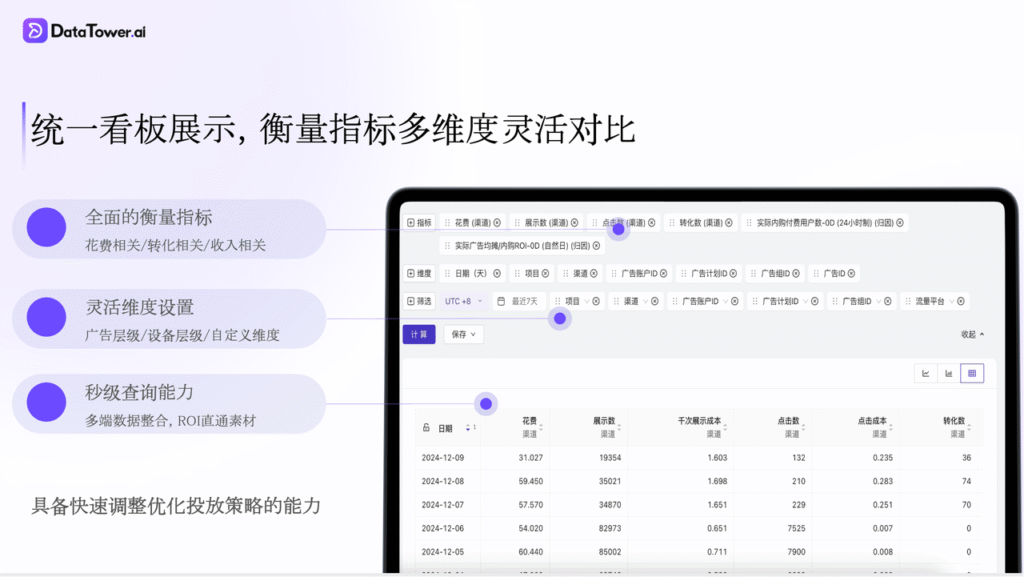
Task: Select the table view icon
Action: point(972,373)
